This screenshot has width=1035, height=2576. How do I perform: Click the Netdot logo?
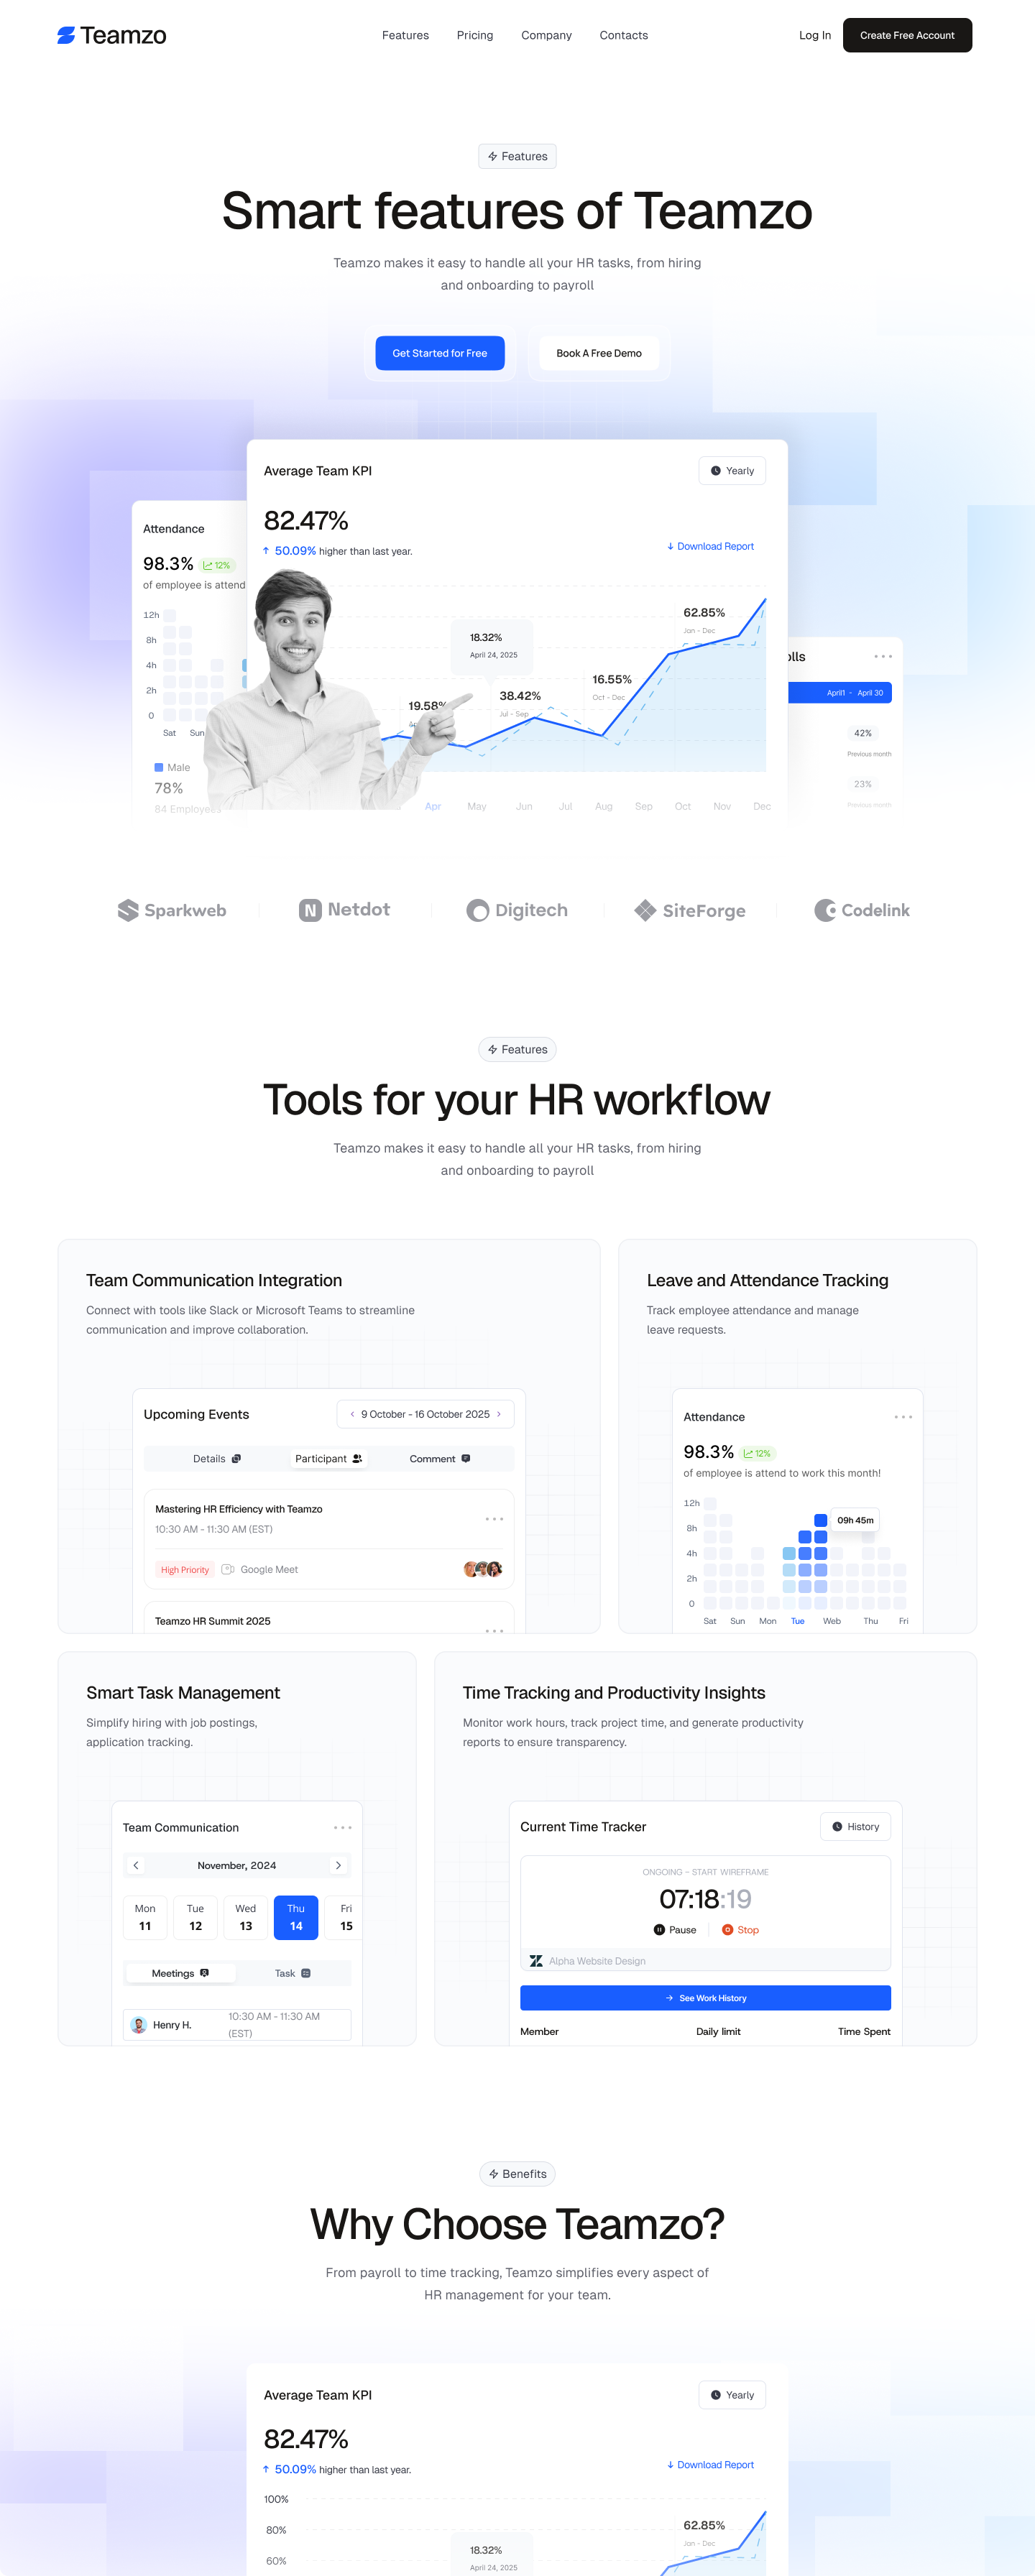point(344,910)
